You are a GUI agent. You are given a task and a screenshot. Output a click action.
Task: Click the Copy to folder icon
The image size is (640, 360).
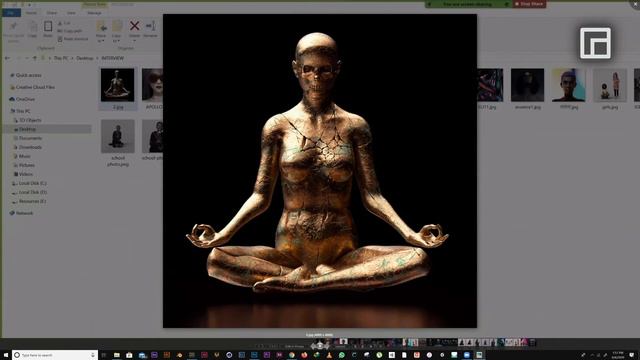117,27
